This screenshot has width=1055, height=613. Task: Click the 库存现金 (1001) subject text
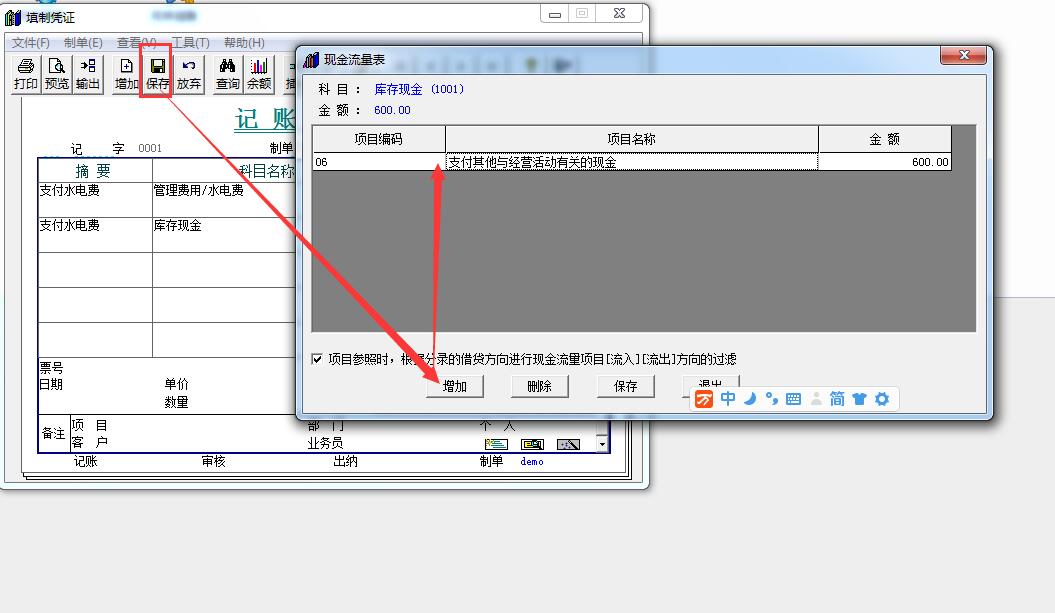[419, 89]
